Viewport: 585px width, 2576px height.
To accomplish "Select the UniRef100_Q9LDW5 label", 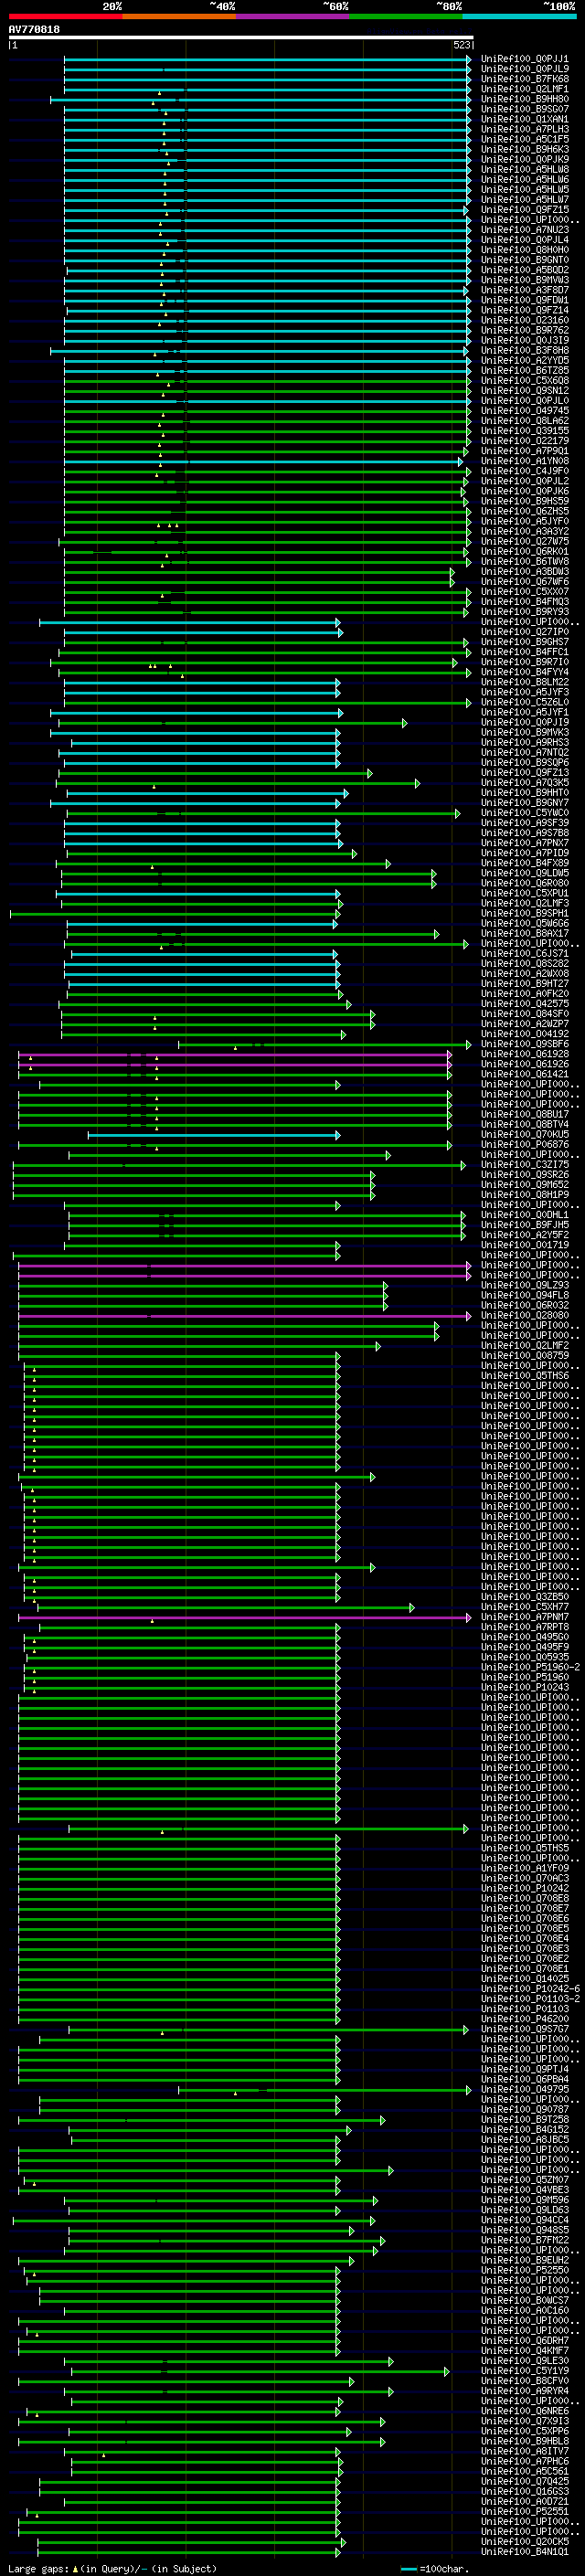I will (x=524, y=873).
